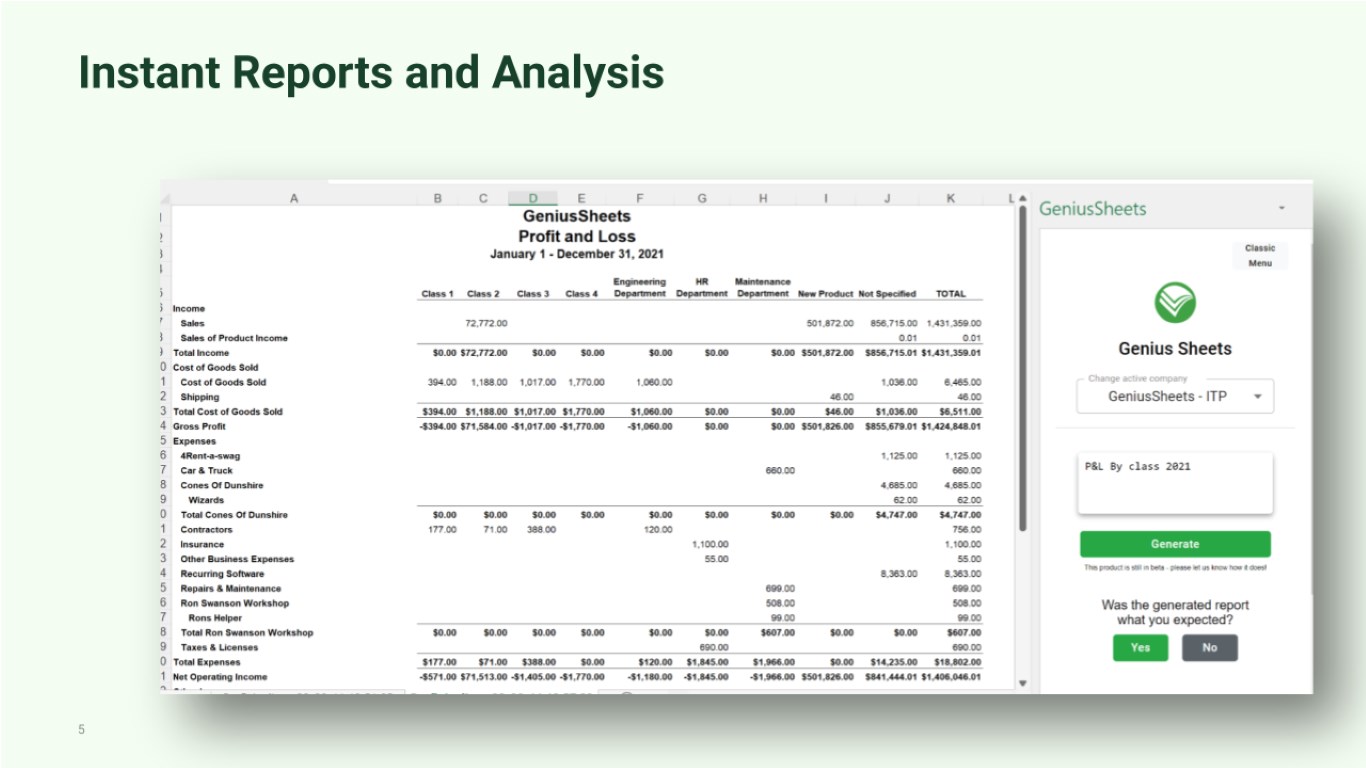Image resolution: width=1366 pixels, height=768 pixels.
Task: Click the 'Gross Profit' row label
Action: pyautogui.click(x=199, y=426)
